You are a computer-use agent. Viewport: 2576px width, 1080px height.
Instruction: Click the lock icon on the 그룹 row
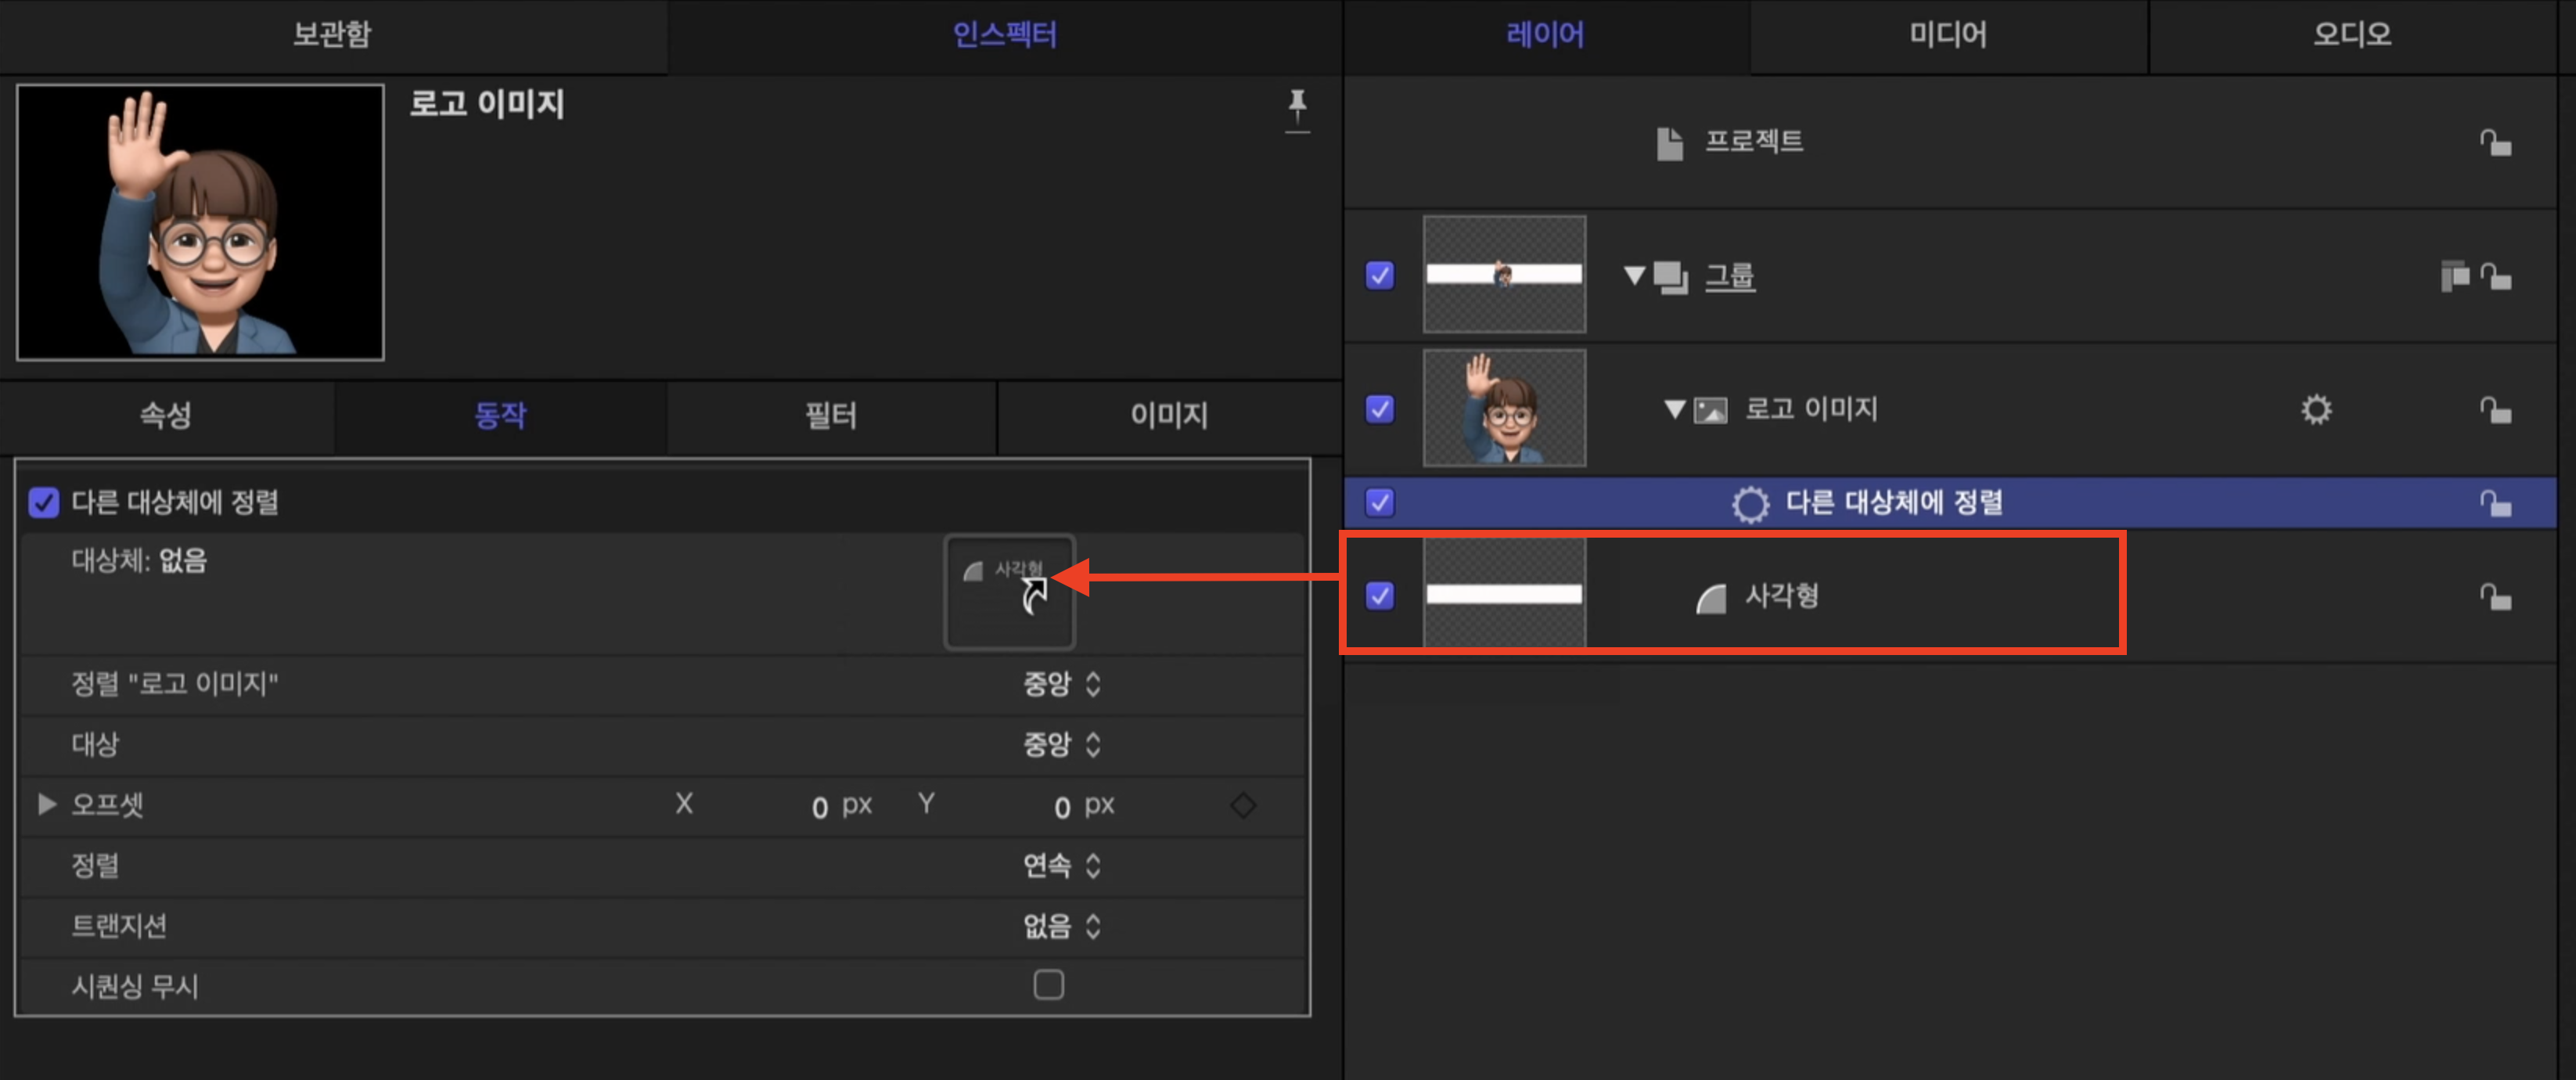(x=2495, y=276)
